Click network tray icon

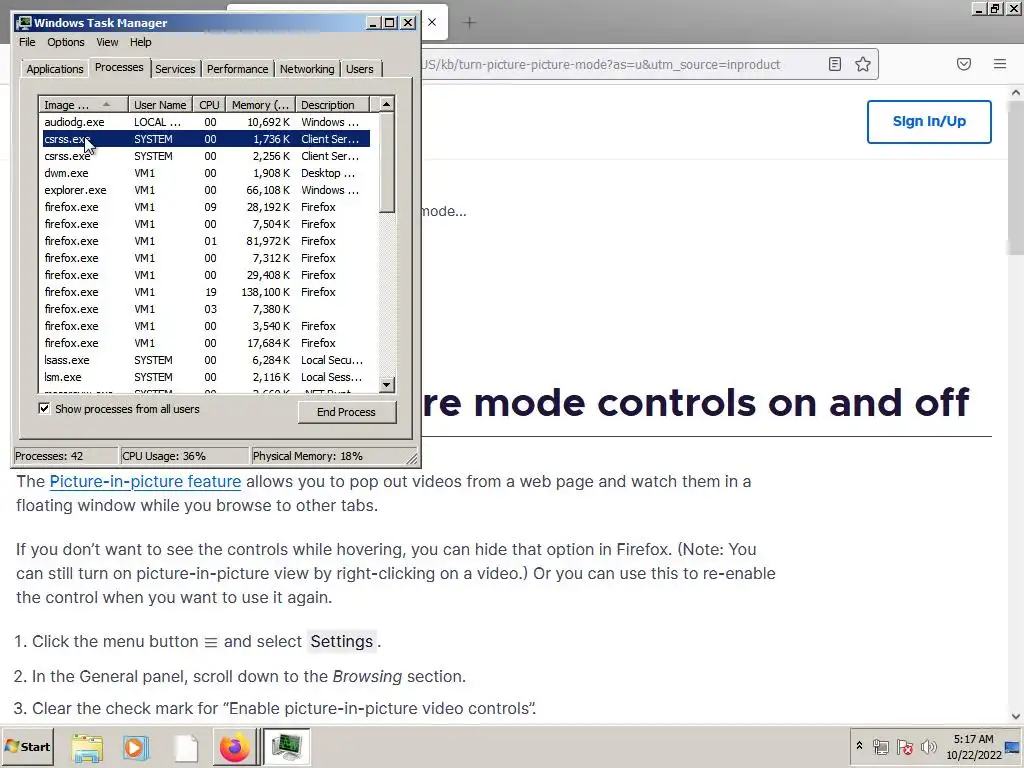pos(880,746)
